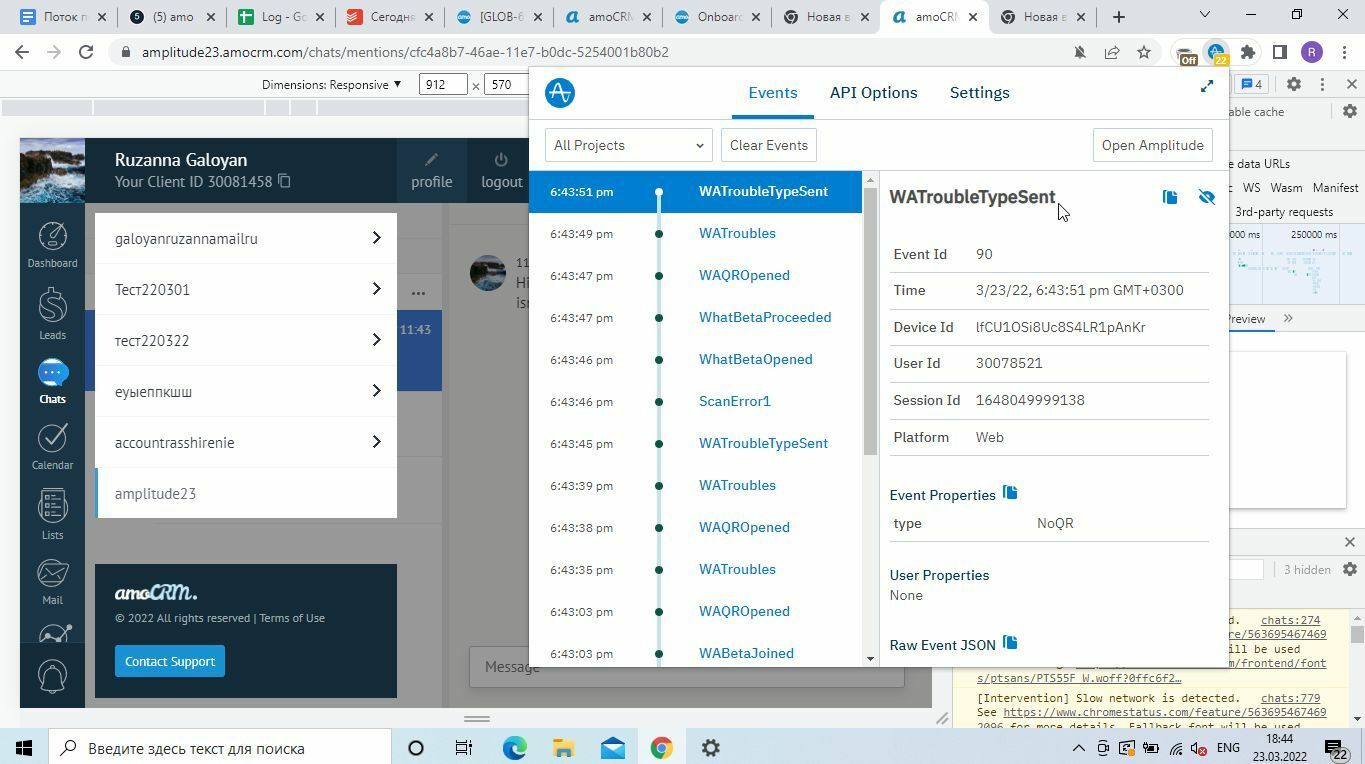This screenshot has width=1365, height=764.
Task: Copy the WATroubleTypeSent event details
Action: (1170, 197)
